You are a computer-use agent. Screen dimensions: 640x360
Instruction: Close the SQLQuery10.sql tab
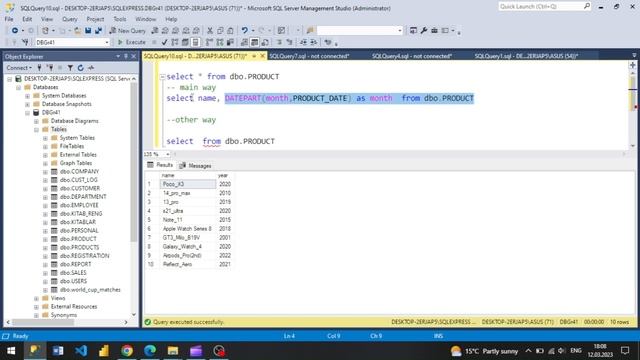[262, 56]
